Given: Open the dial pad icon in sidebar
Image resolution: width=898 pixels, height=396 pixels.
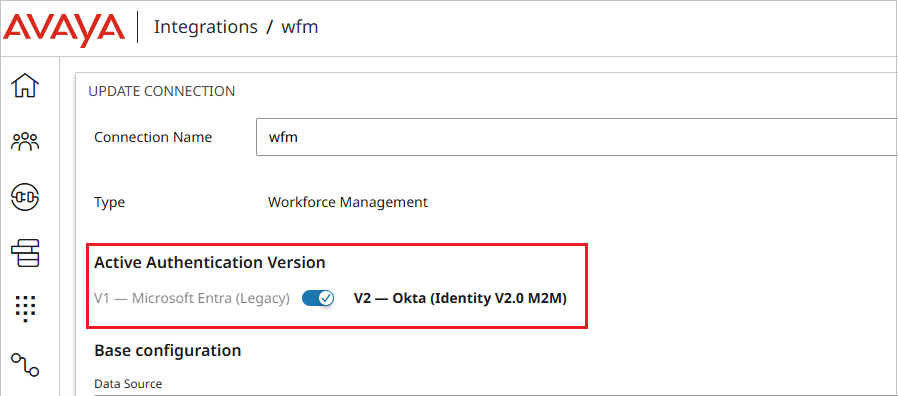Looking at the screenshot, I should (x=26, y=308).
